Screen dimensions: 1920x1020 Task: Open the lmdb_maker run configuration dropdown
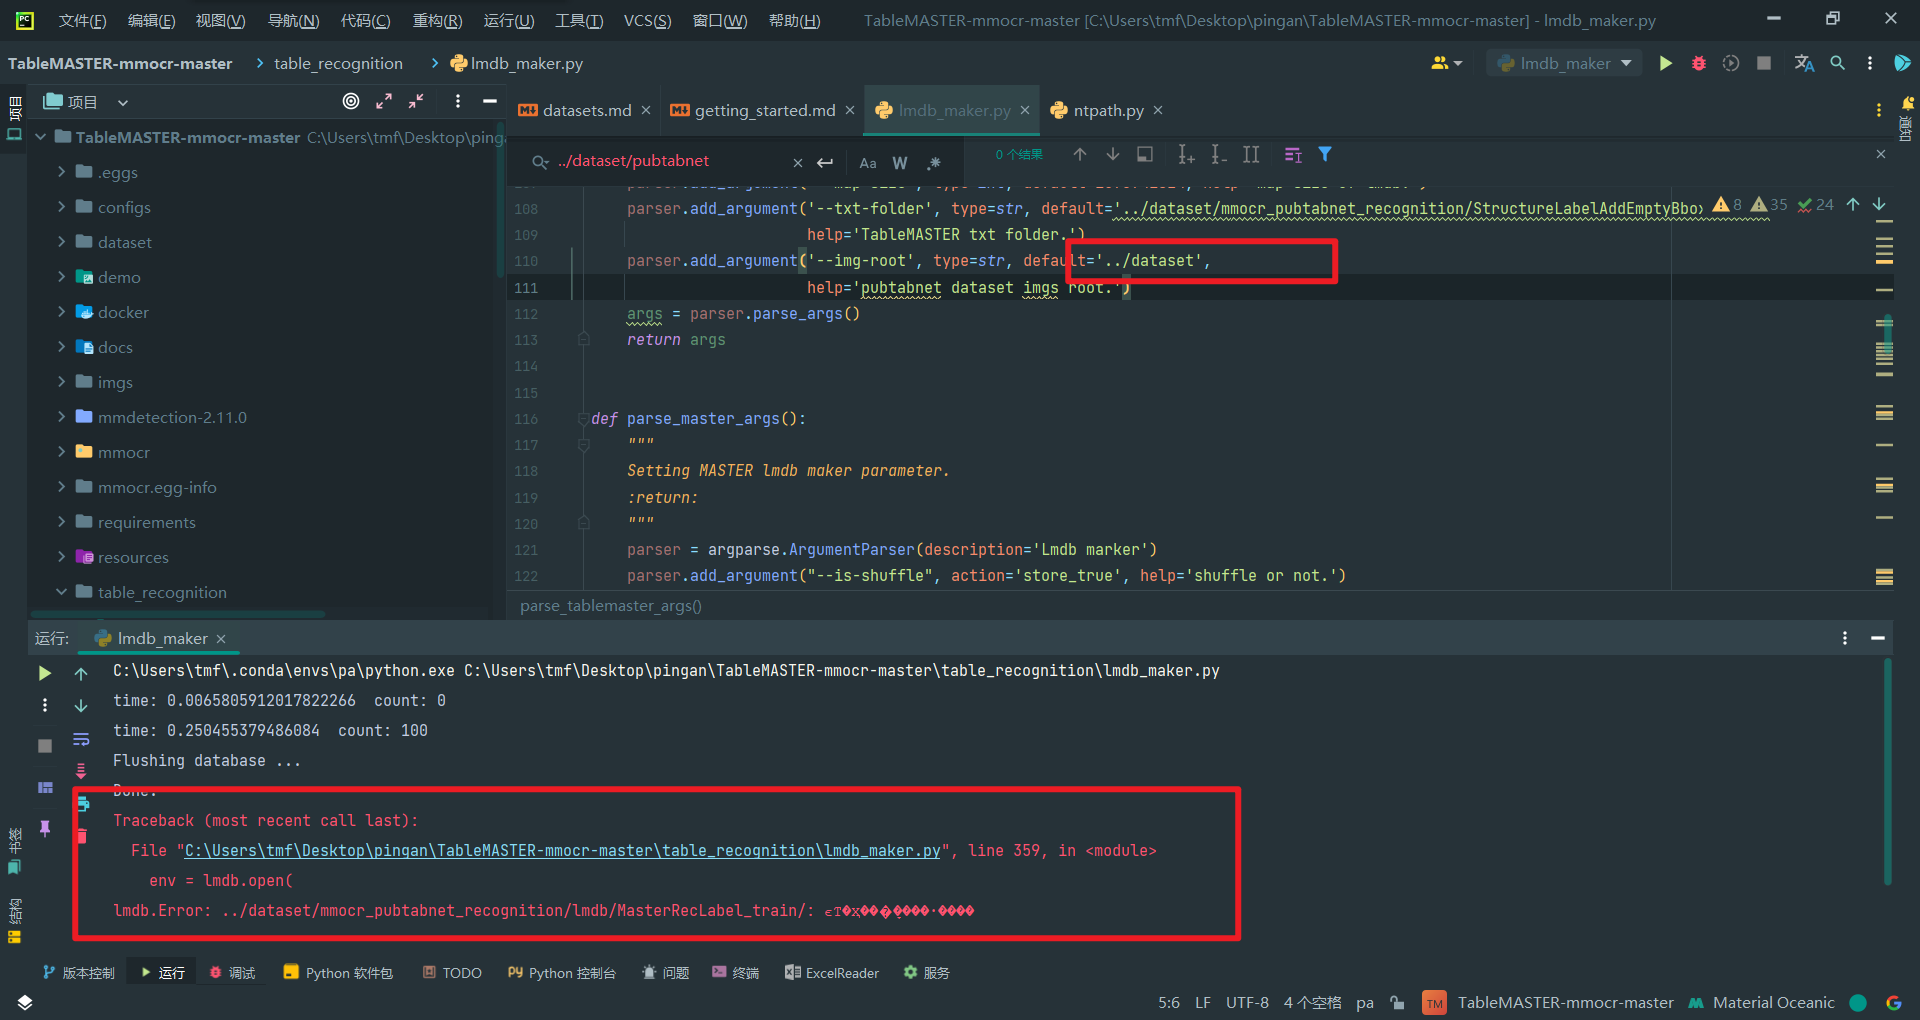coord(1564,63)
